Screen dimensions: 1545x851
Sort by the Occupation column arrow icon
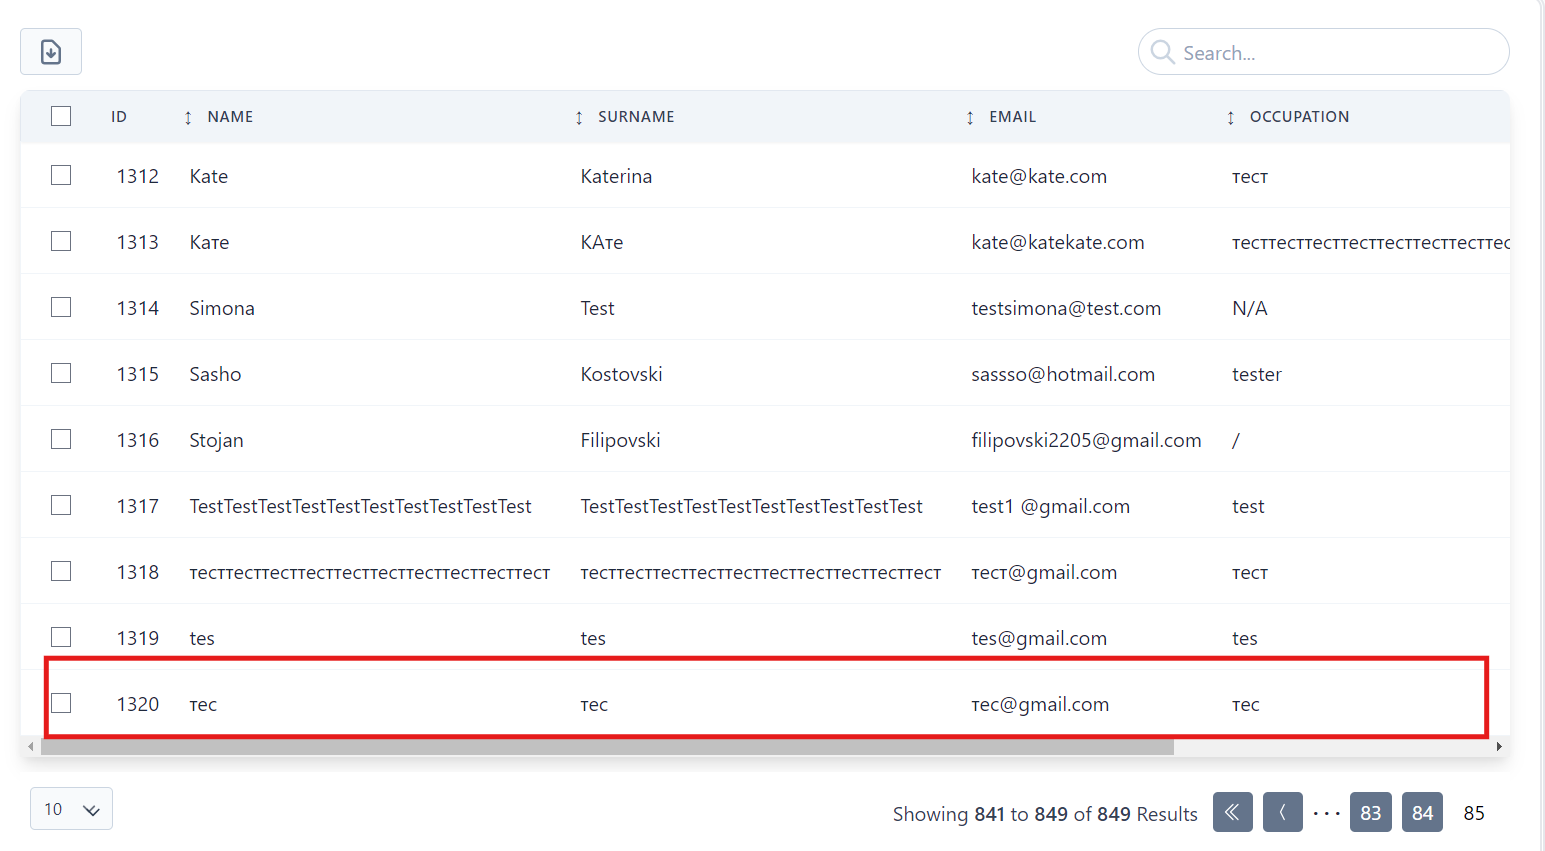pyautogui.click(x=1230, y=118)
